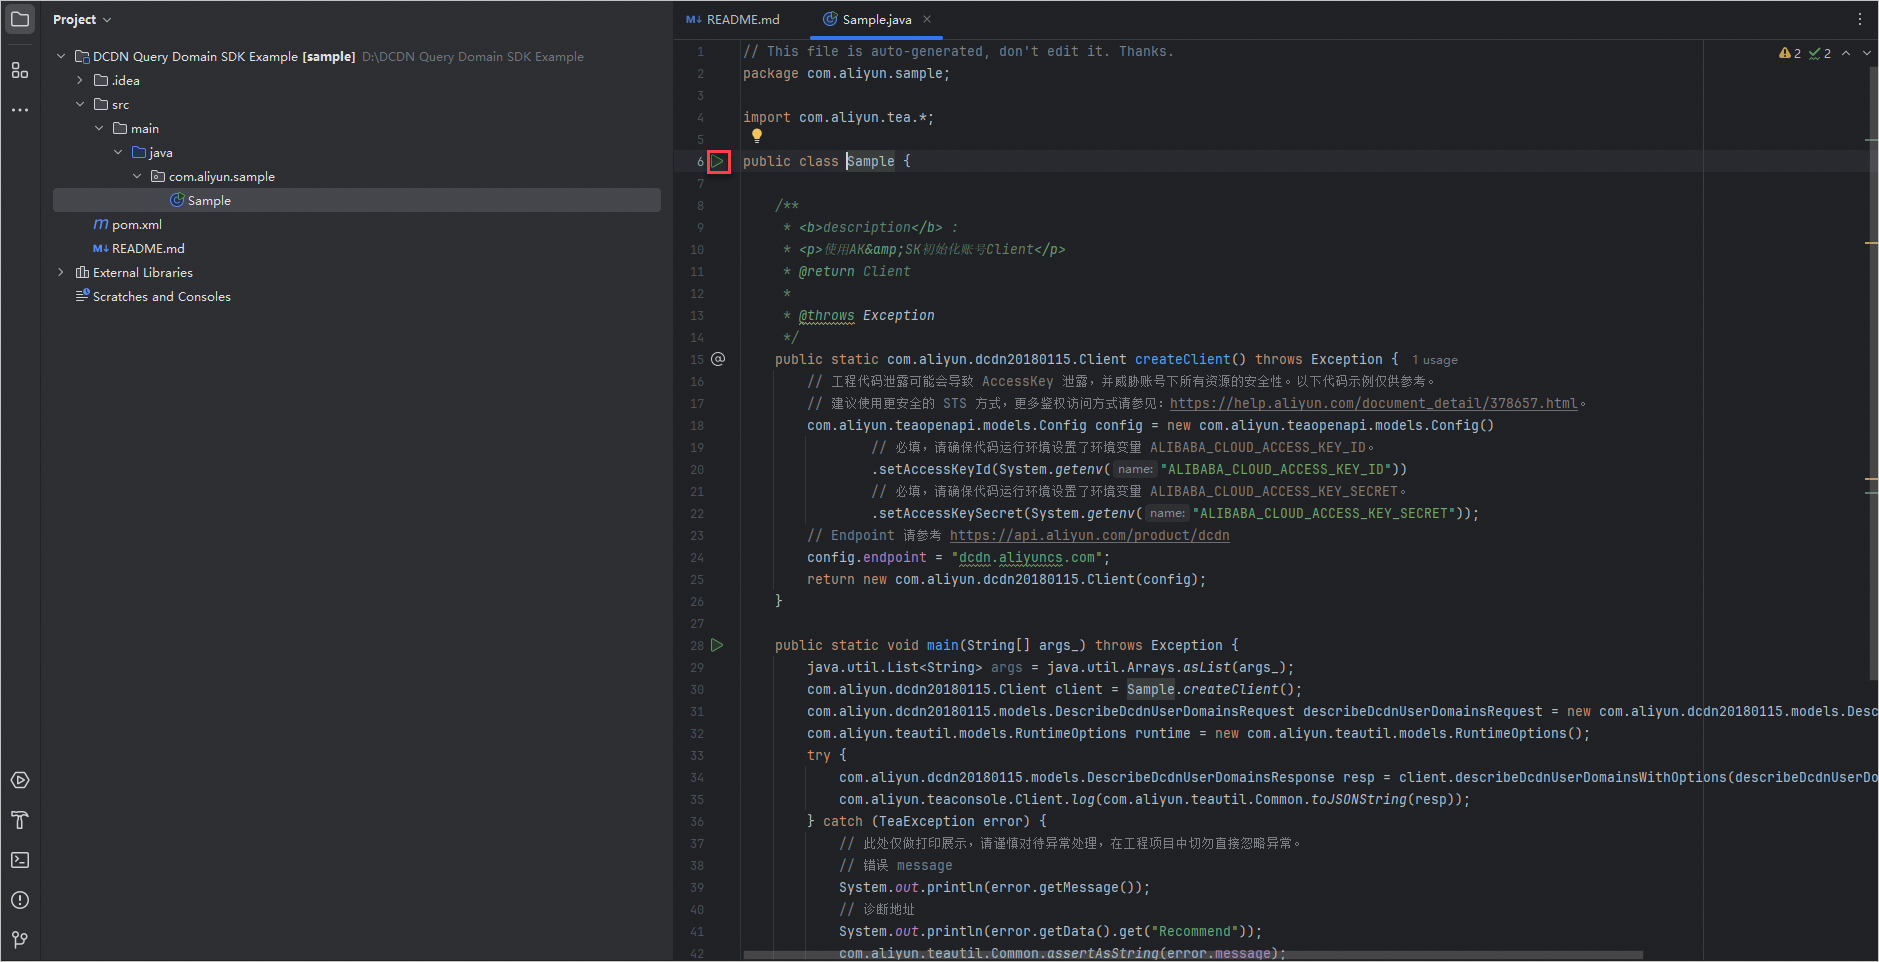This screenshot has height=962, width=1879.
Task: Show more tool windows ellipsis icon
Action: (x=20, y=110)
